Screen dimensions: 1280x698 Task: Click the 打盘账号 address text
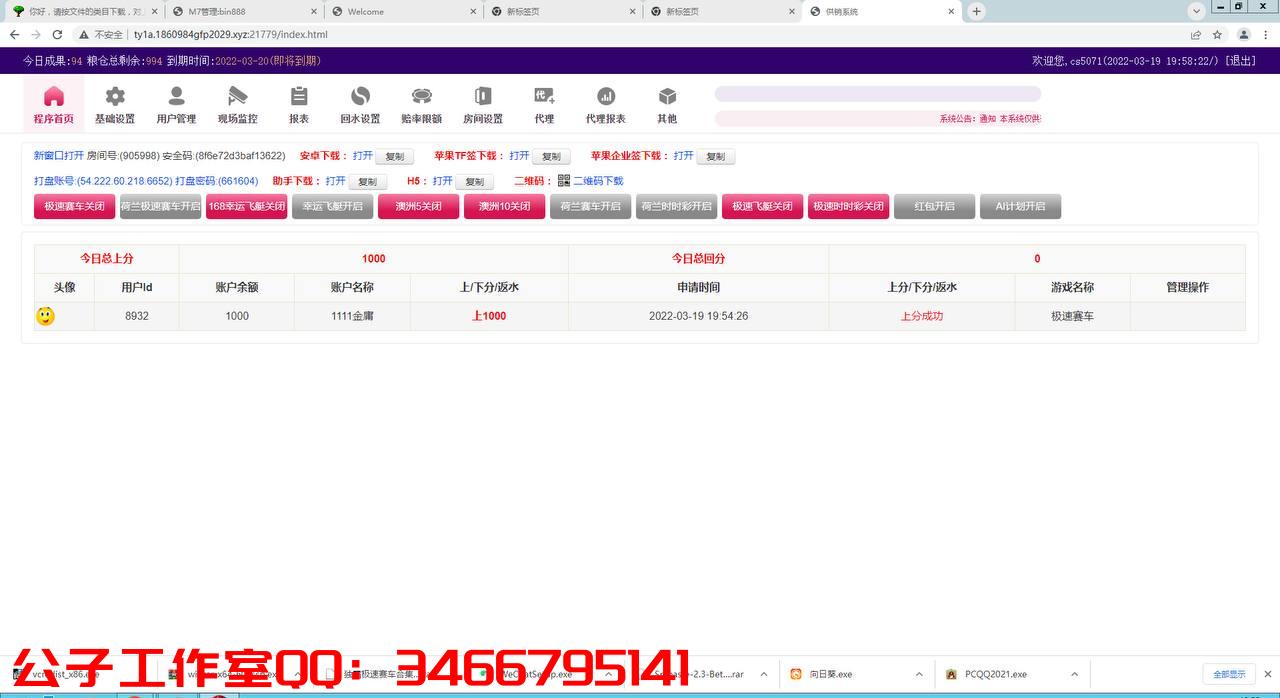coord(103,181)
